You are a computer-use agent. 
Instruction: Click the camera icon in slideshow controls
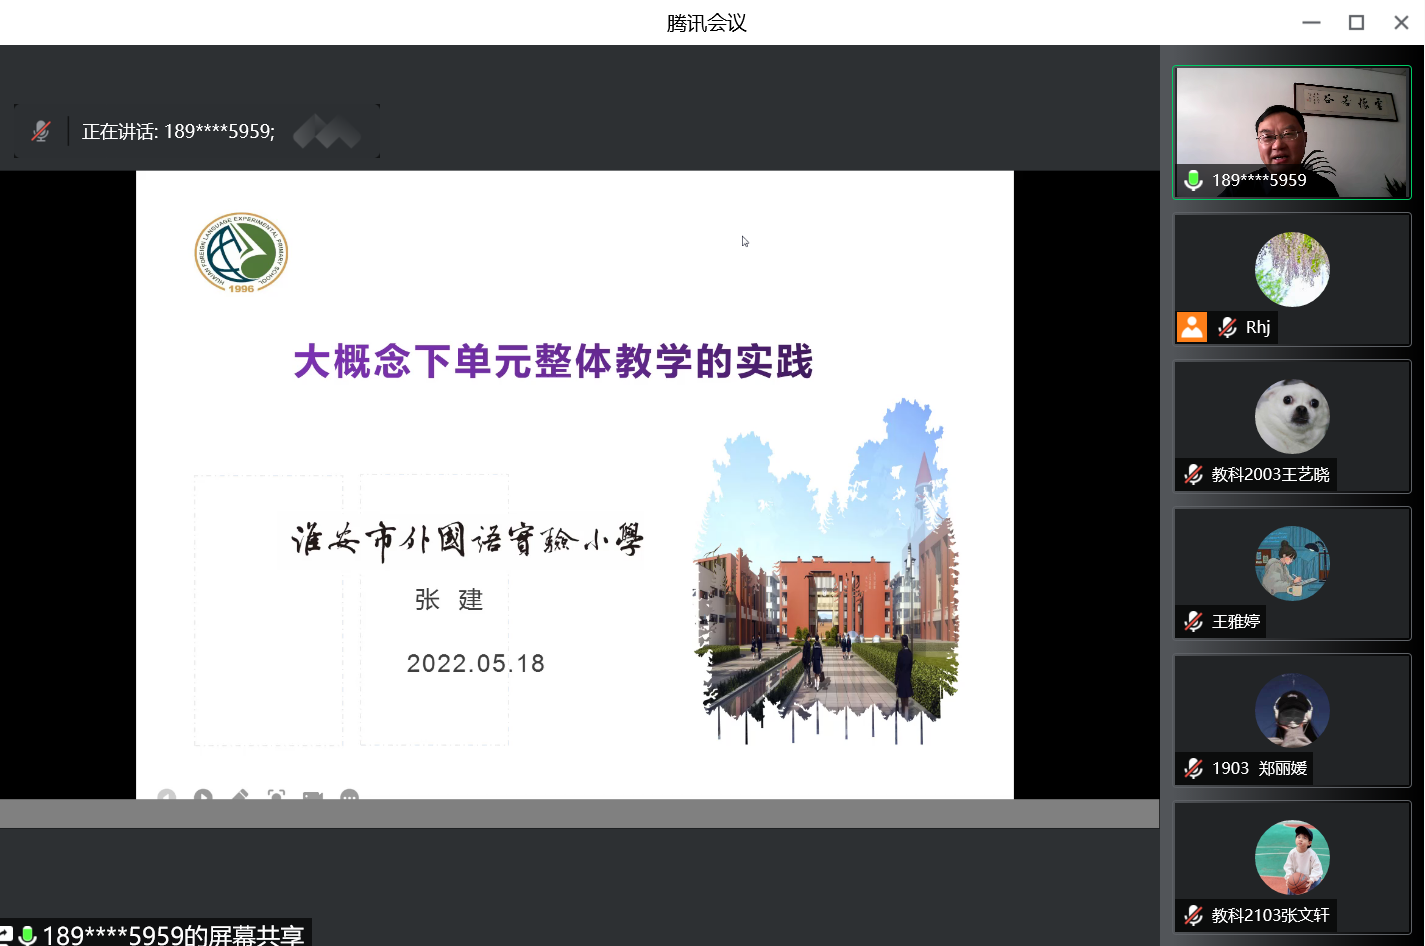tap(313, 796)
